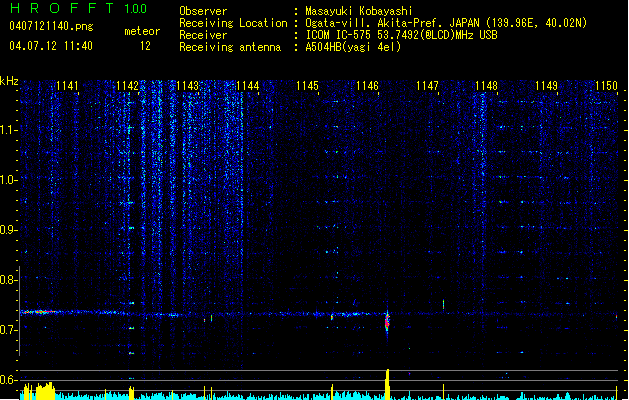Click the HROFFT 1.0.0 title text
This screenshot has width=629, height=400.
(78, 8)
